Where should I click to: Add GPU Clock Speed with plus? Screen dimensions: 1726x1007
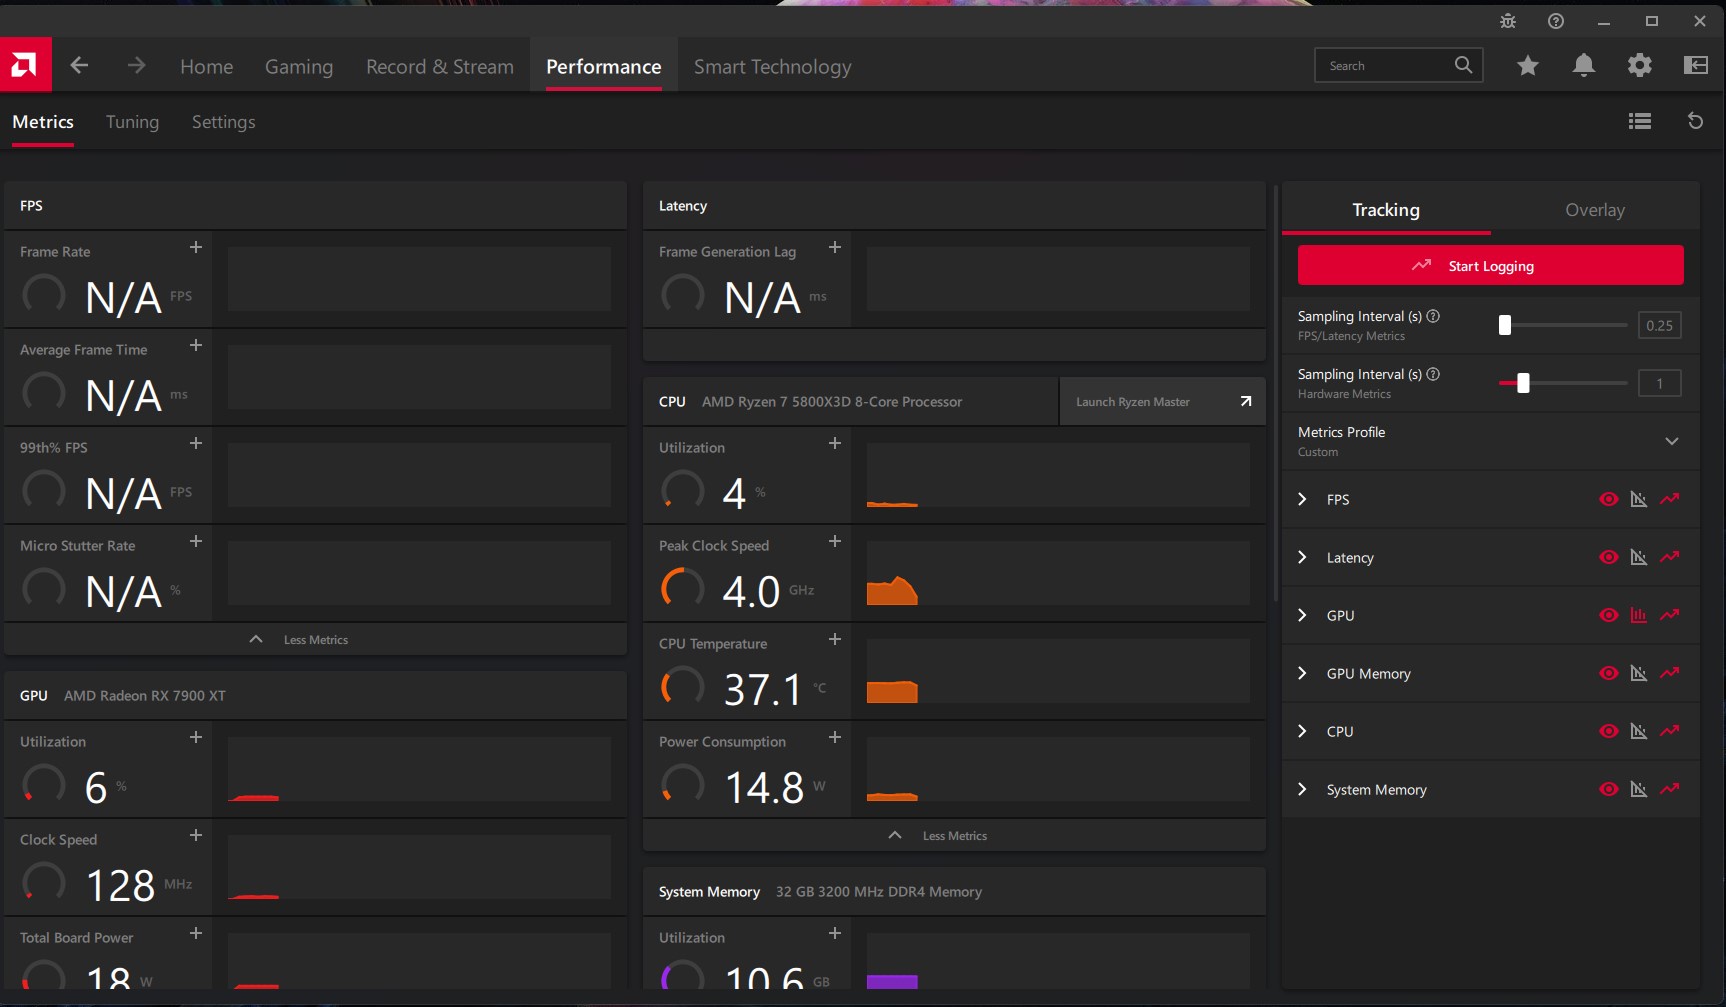point(196,835)
